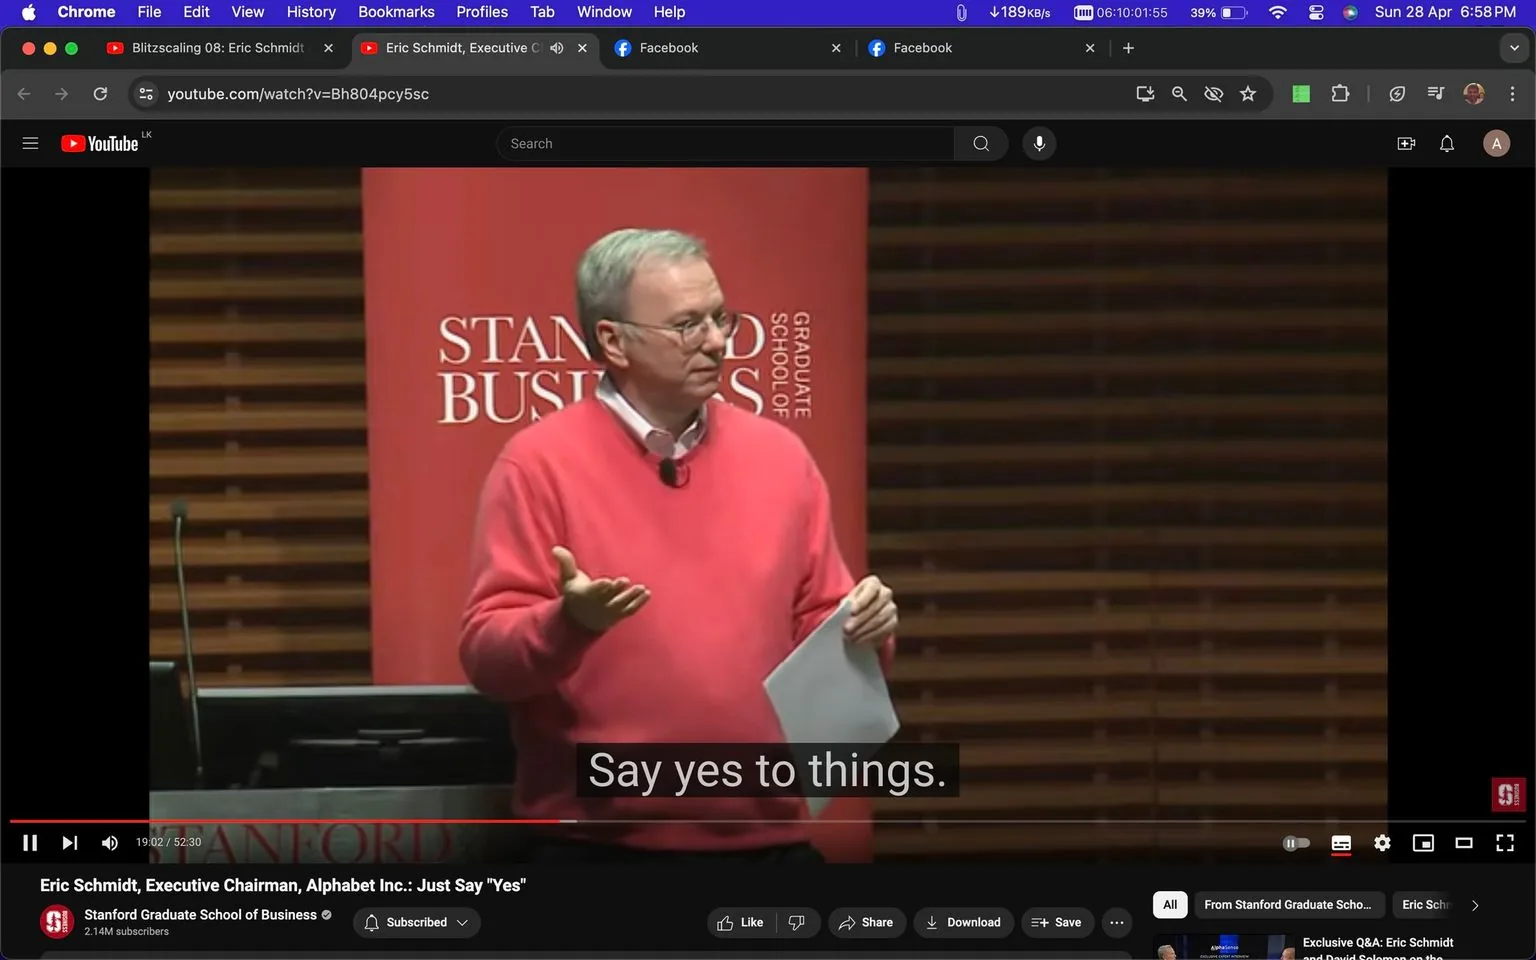Open the video settings gear

(x=1382, y=843)
